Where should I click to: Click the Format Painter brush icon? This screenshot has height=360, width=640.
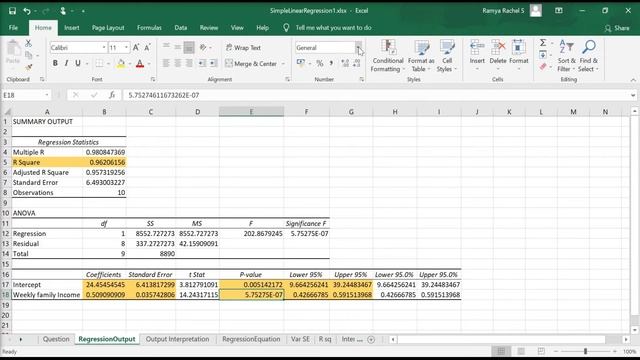click(x=28, y=67)
